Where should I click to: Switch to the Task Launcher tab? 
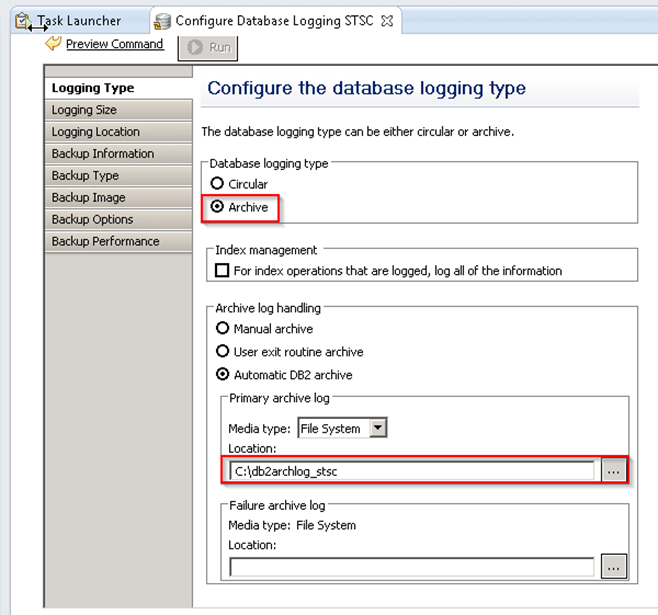(79, 21)
